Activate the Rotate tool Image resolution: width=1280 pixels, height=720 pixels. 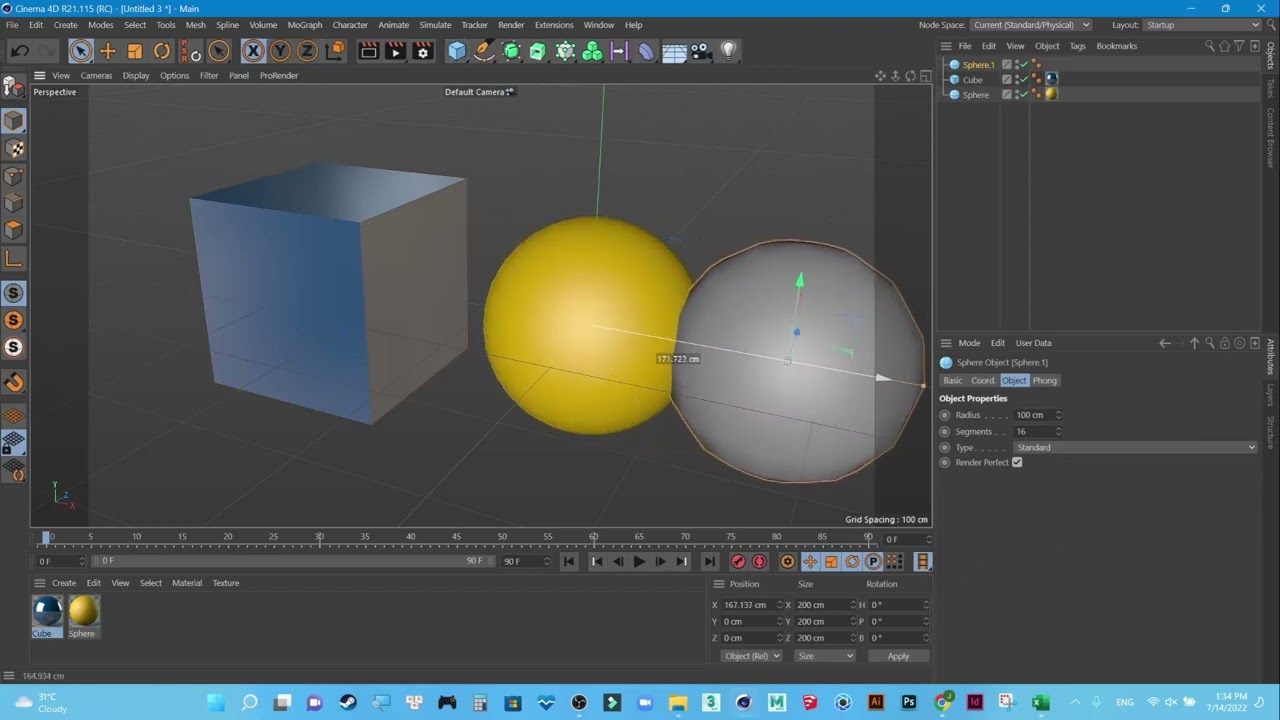162,51
